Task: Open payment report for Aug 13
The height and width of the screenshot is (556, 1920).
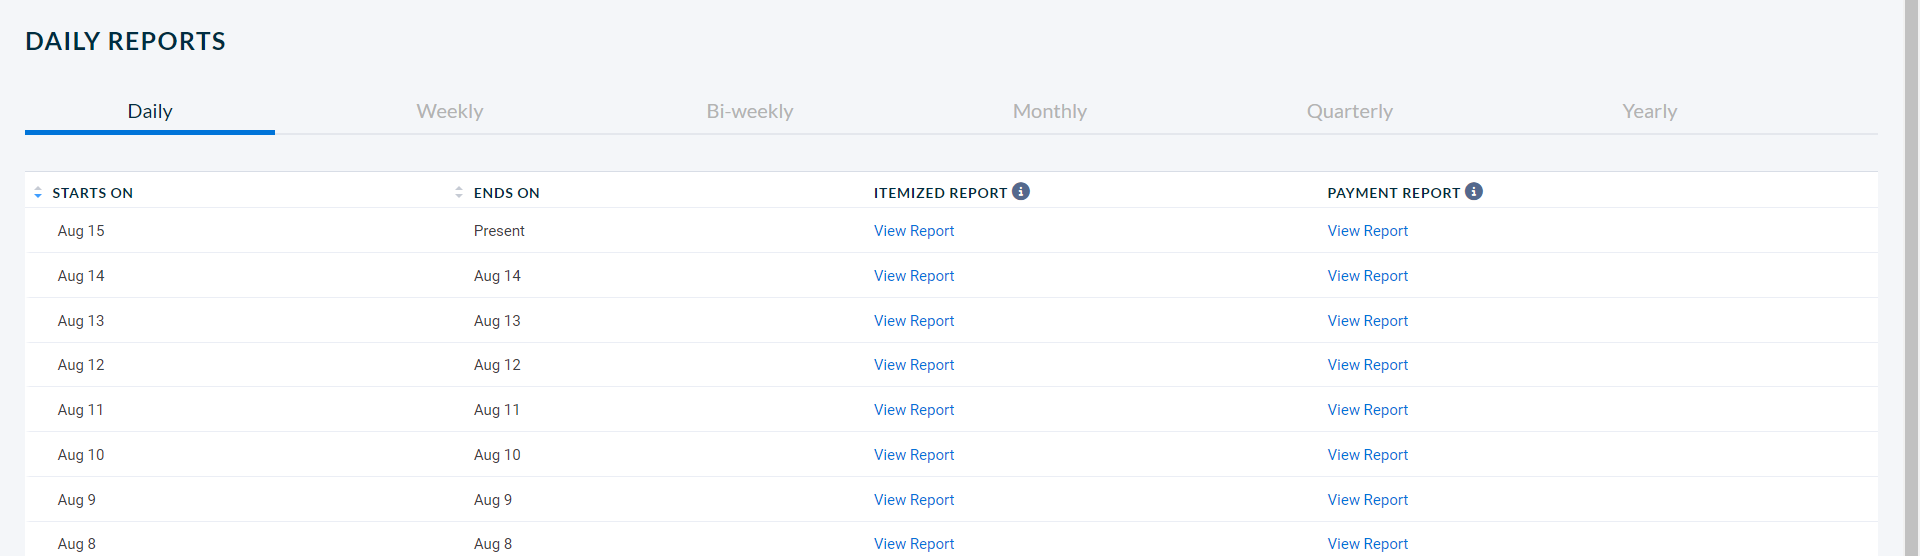Action: point(1368,321)
